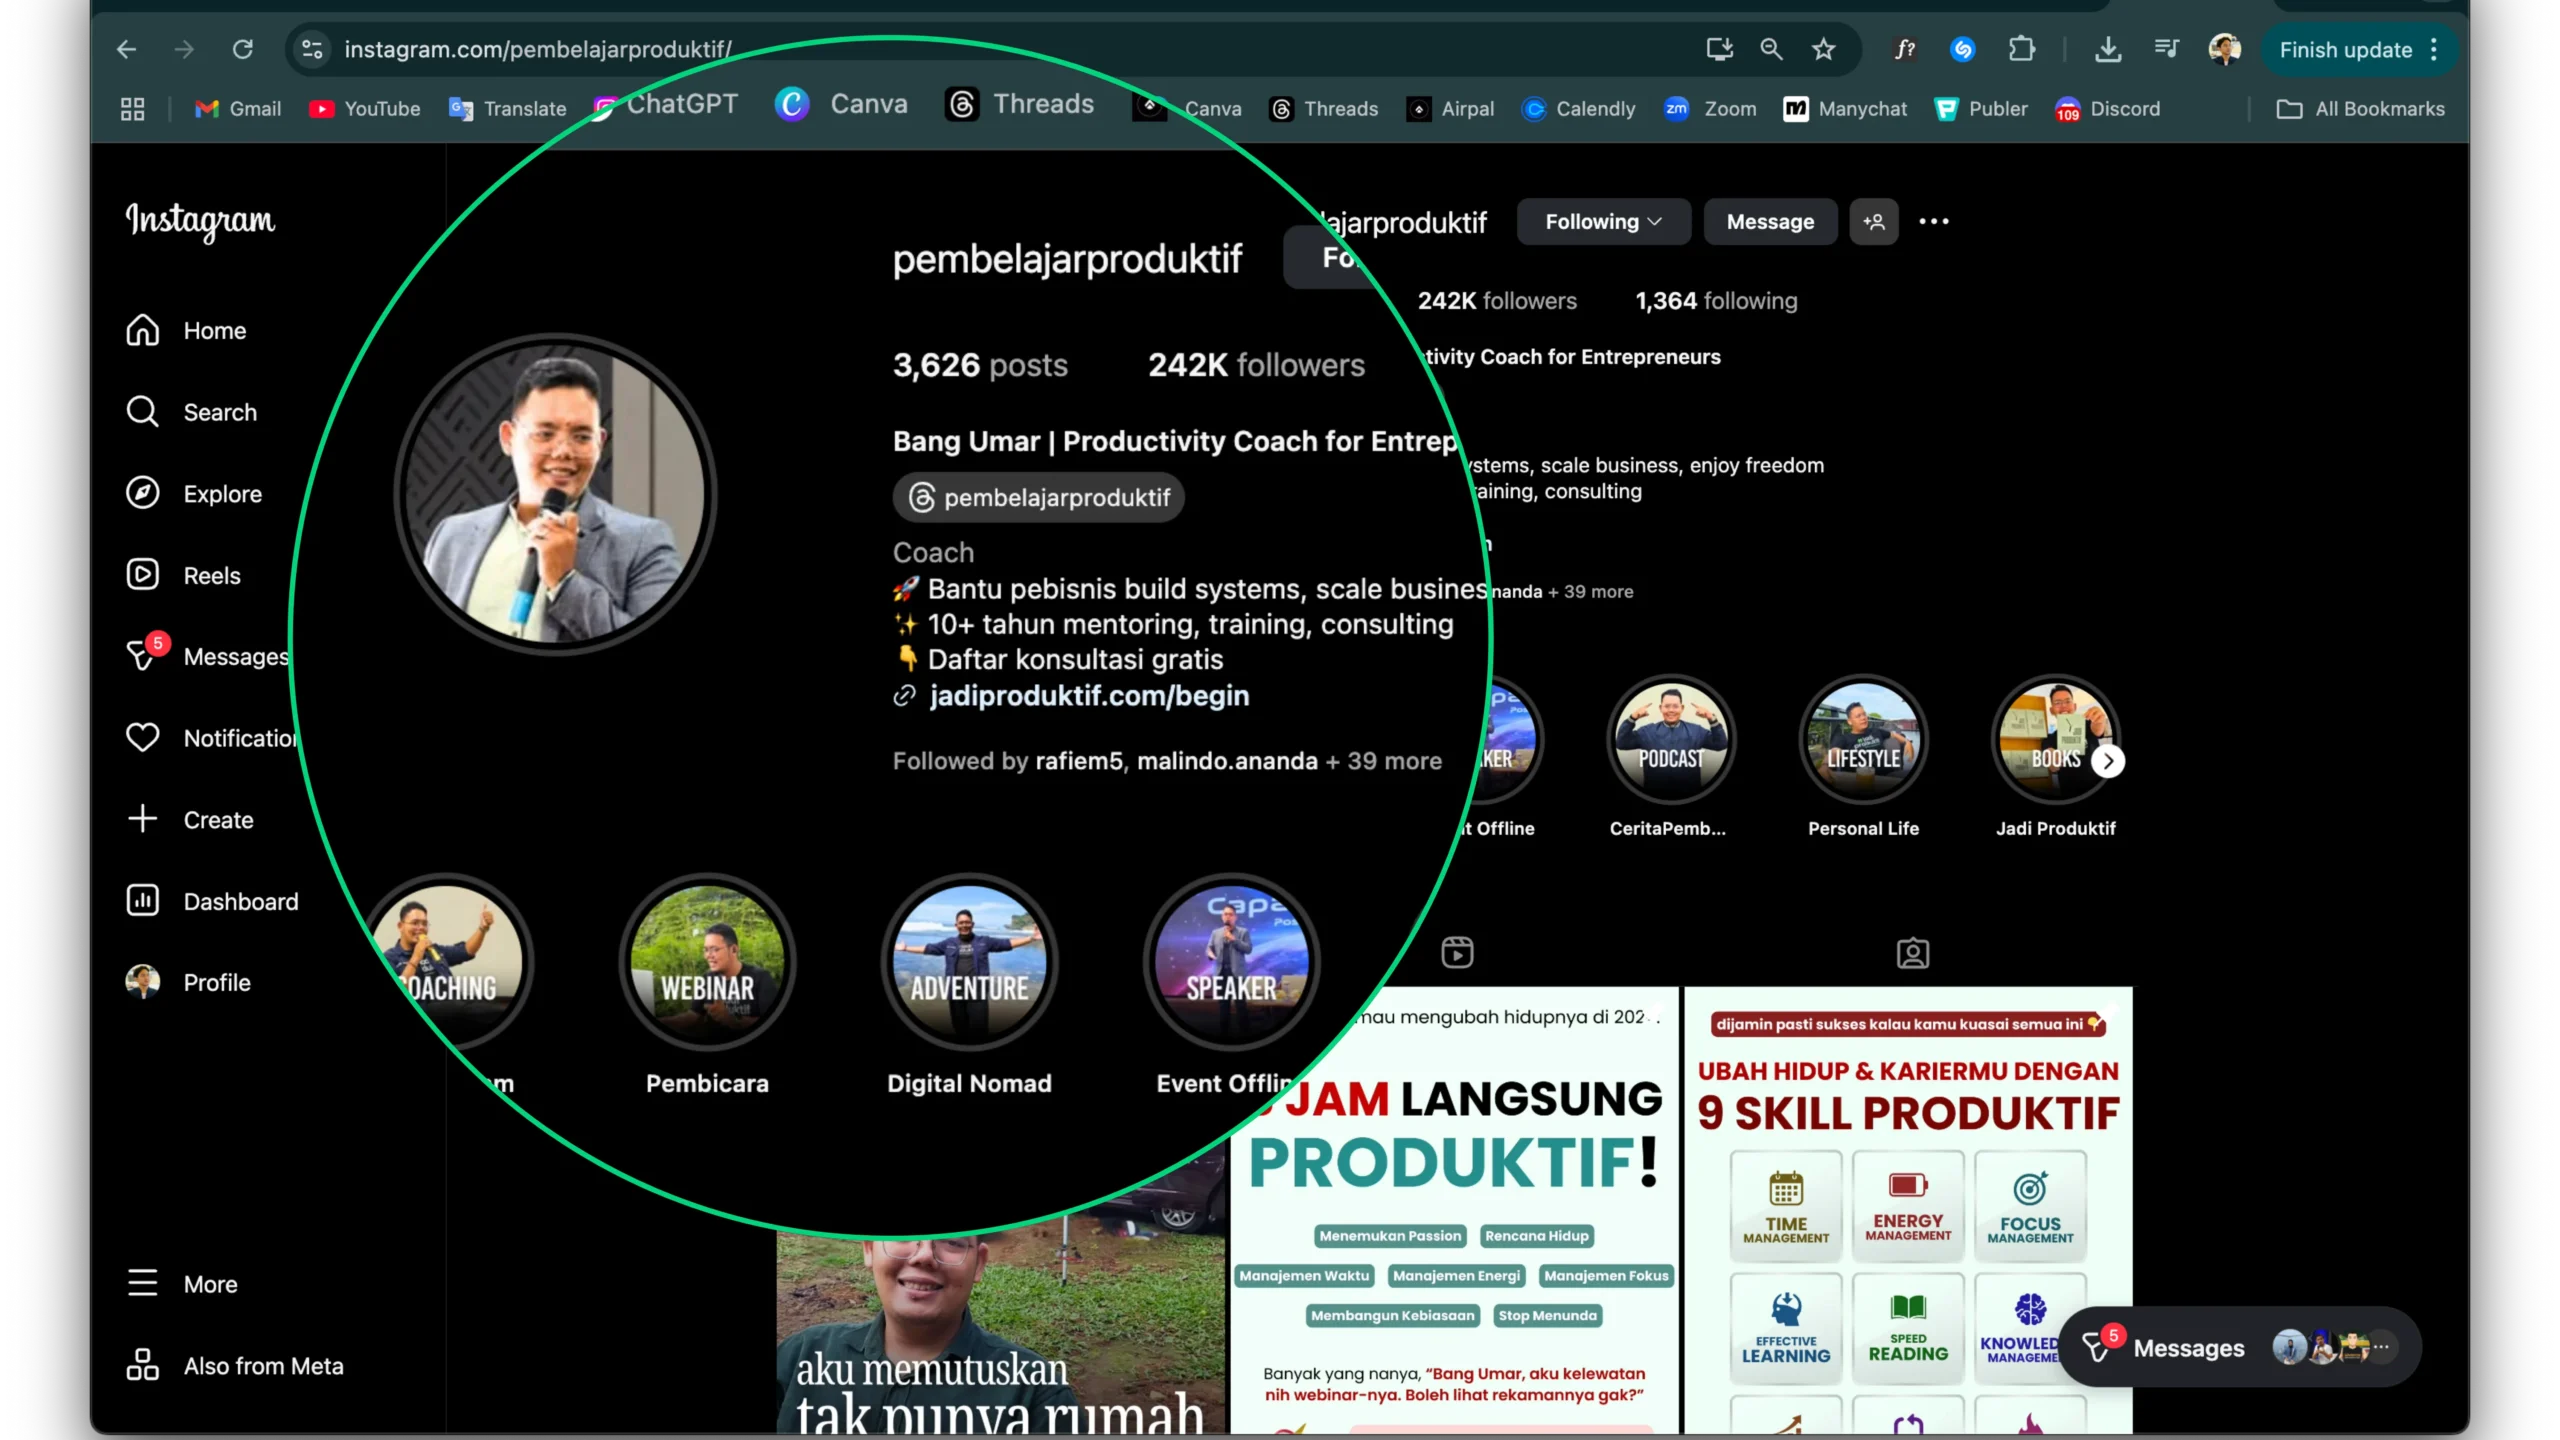Image resolution: width=2560 pixels, height=1440 pixels.
Task: Go to Home in Instagram sidebar
Action: pos(186,331)
